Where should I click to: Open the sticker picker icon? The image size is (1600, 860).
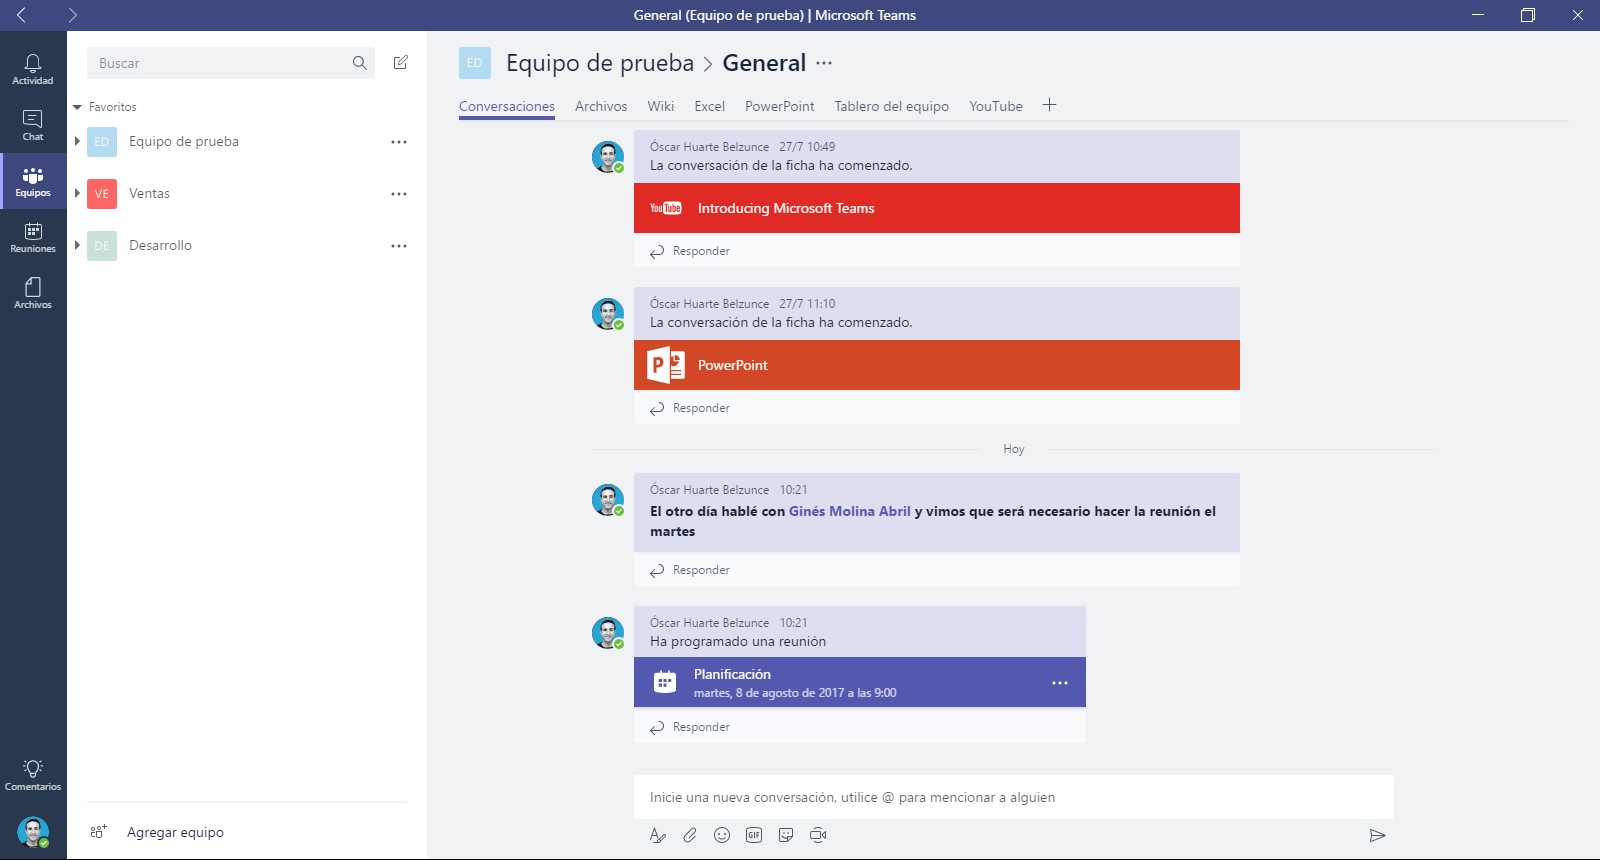(786, 835)
